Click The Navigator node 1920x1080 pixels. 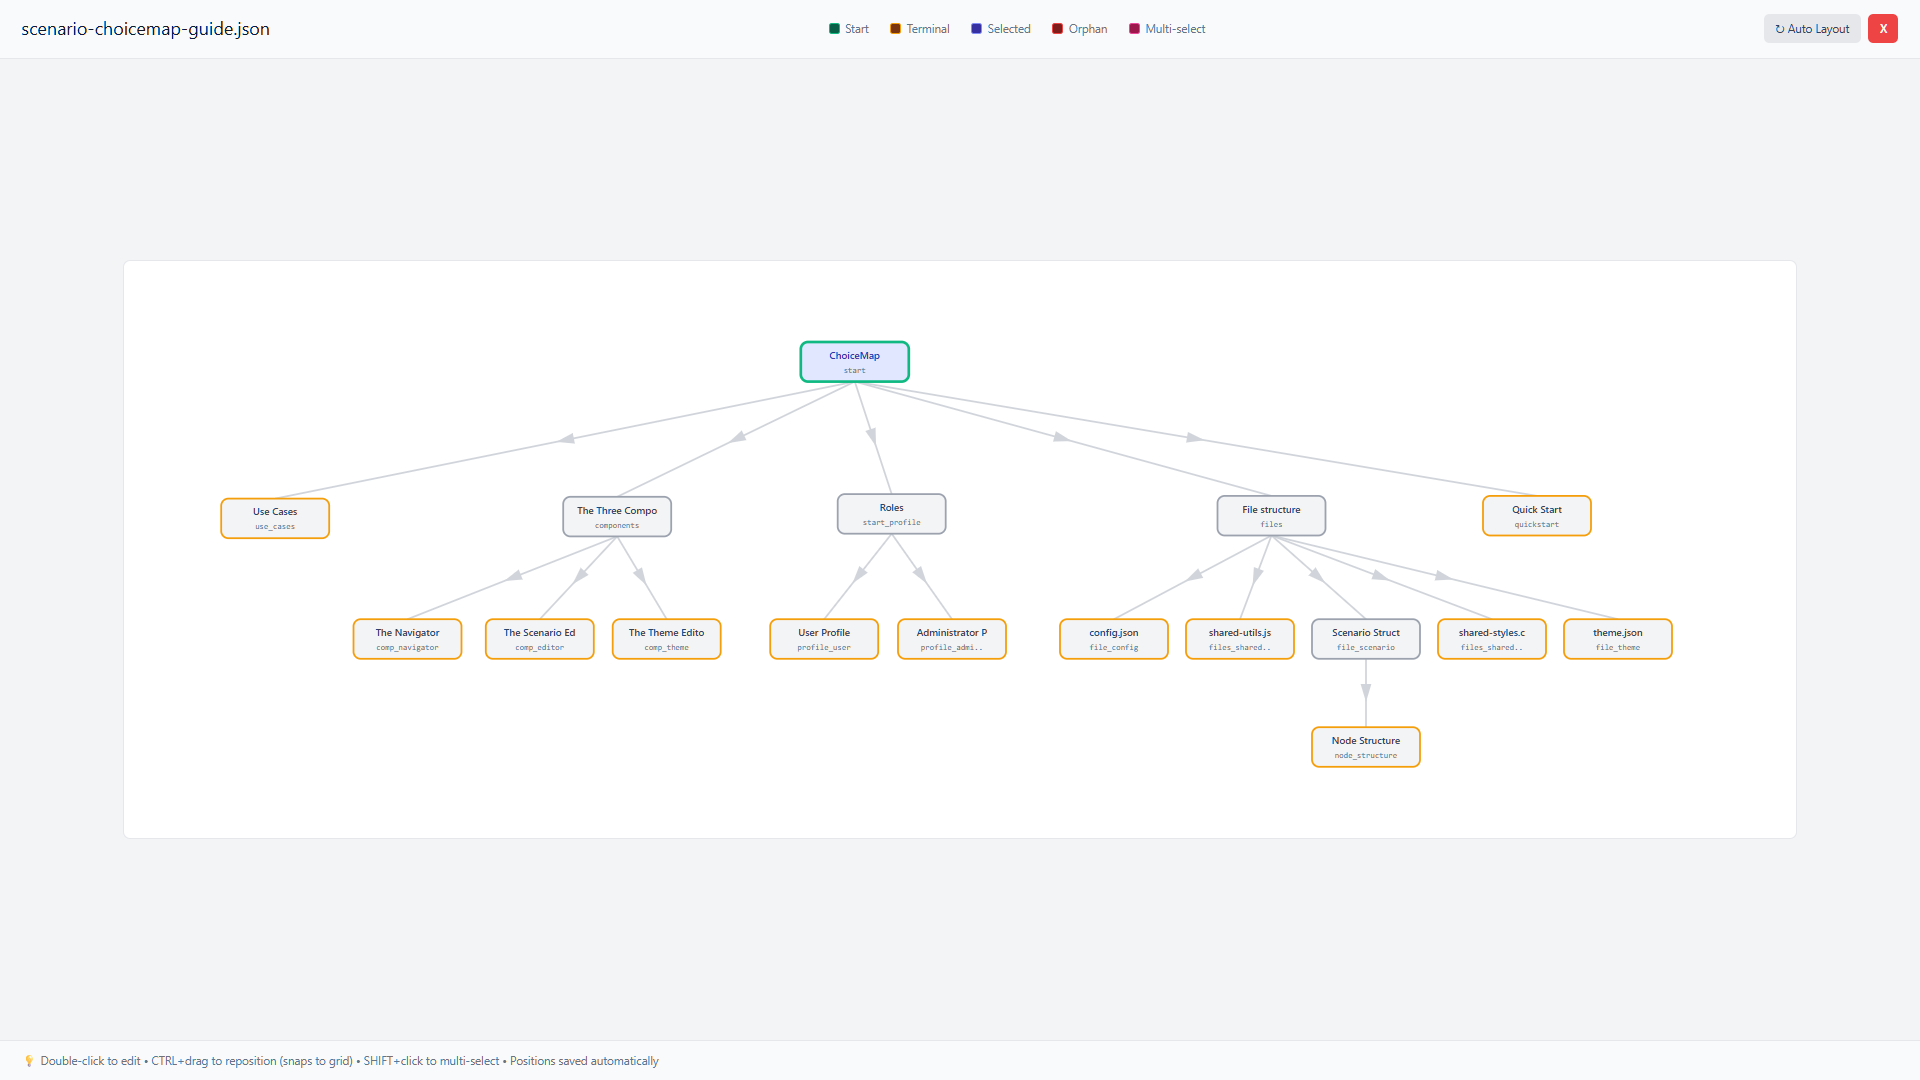coord(407,639)
